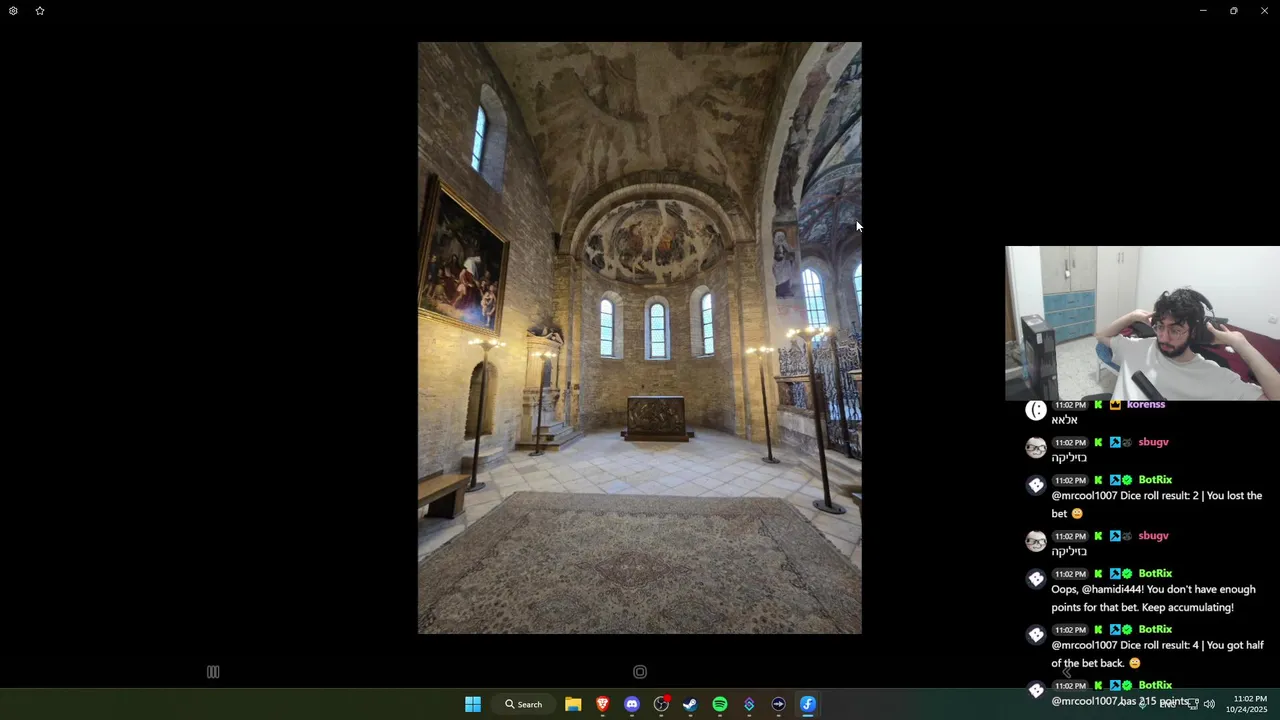
Task: Click the first sbugv username in chat
Action: point(1153,442)
